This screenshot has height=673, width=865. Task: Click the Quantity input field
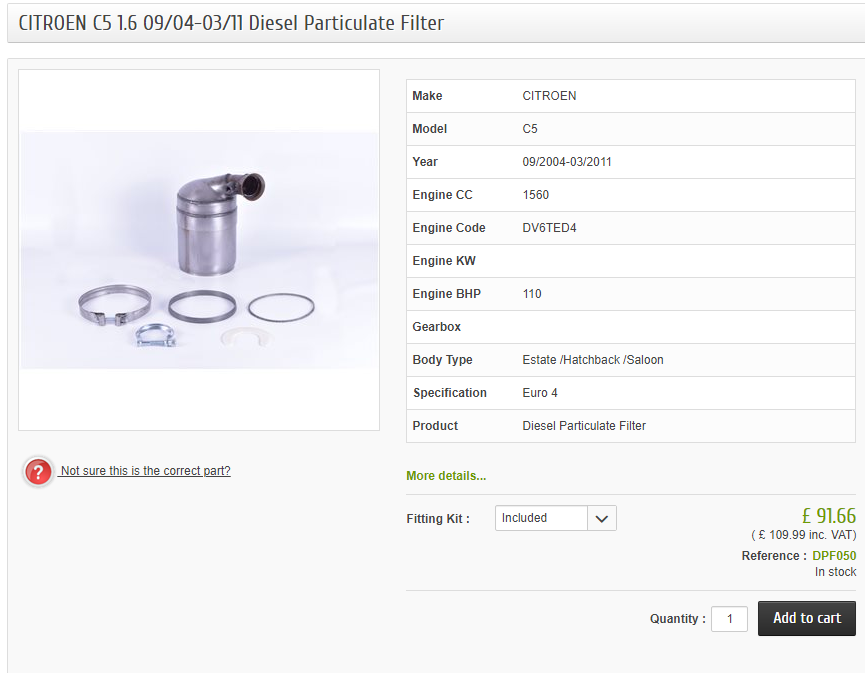pos(729,618)
